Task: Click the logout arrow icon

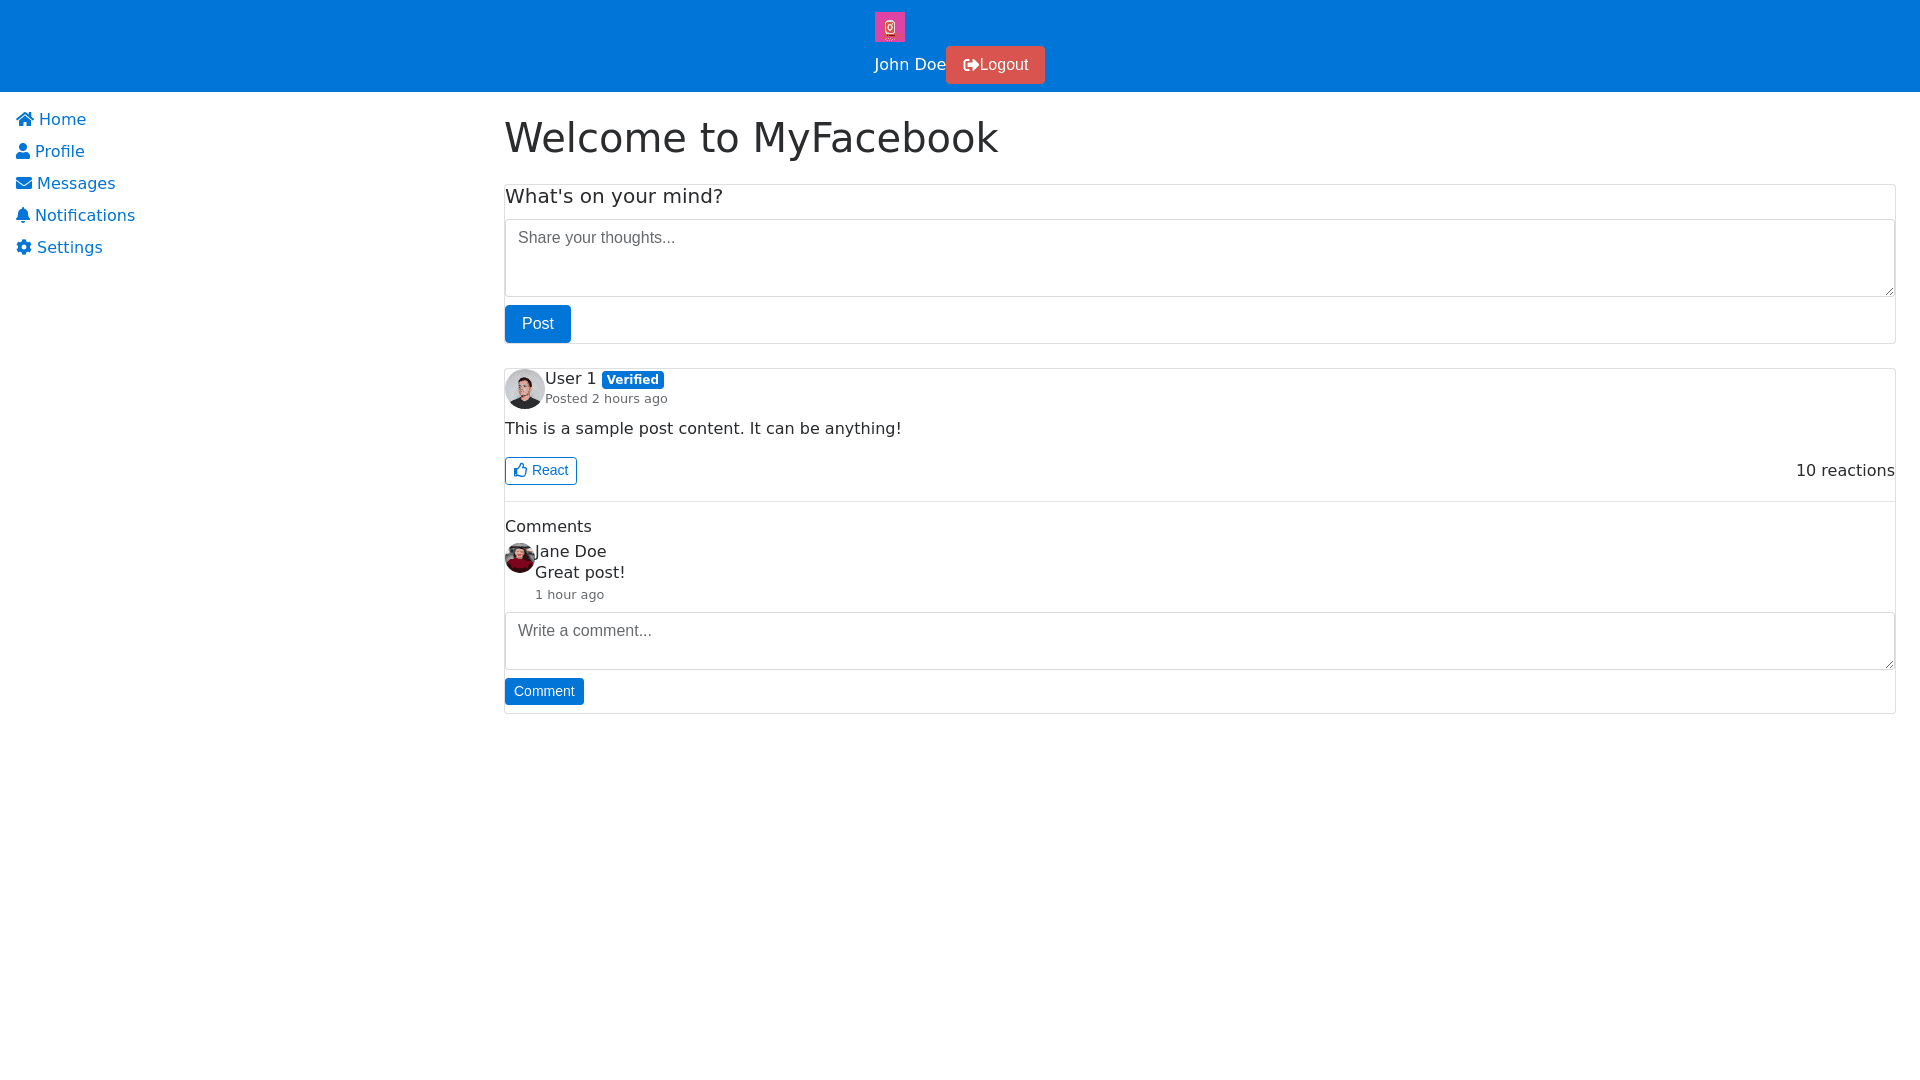Action: coord(970,65)
